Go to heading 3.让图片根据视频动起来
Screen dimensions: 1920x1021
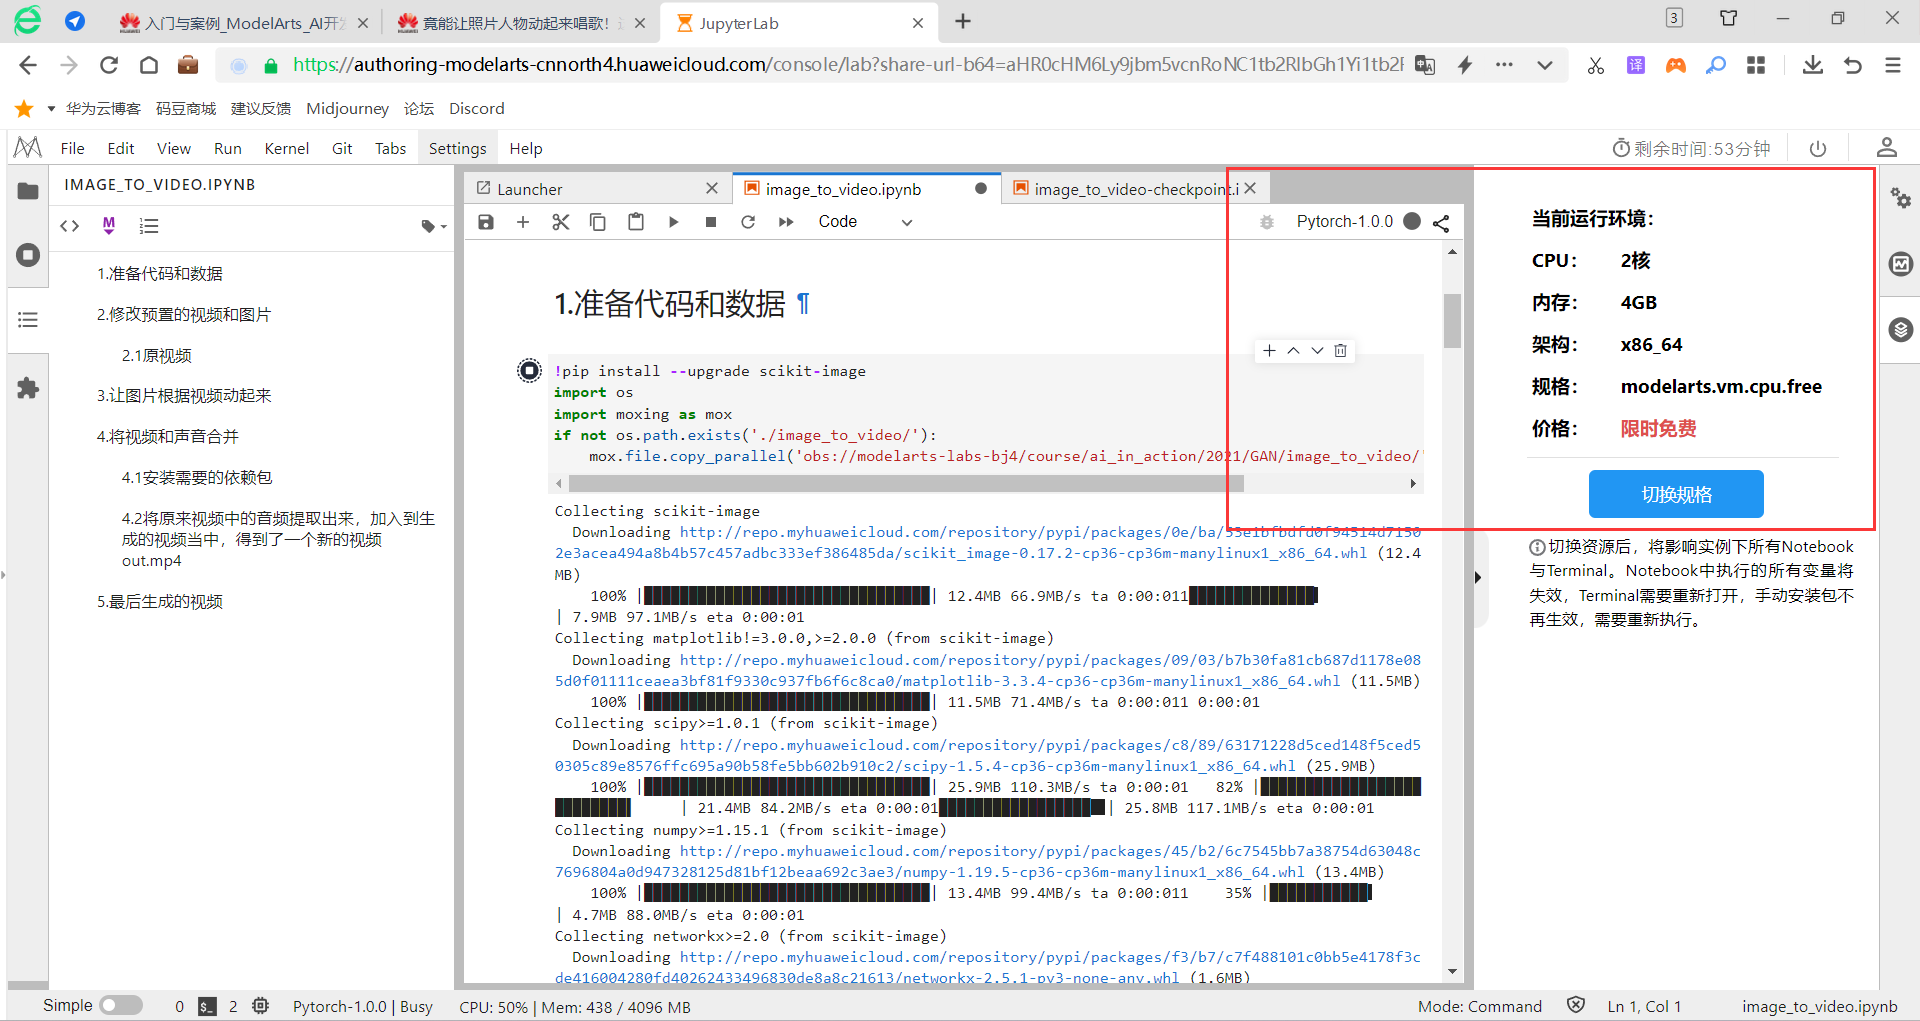(184, 396)
